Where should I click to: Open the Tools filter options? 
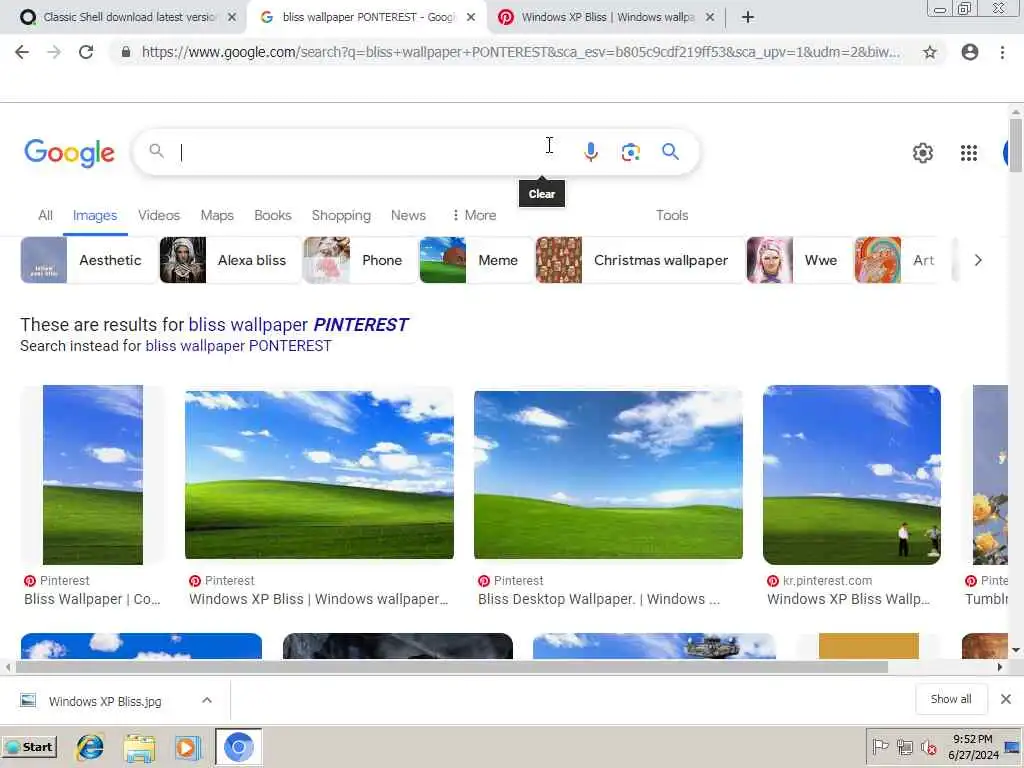pos(672,216)
